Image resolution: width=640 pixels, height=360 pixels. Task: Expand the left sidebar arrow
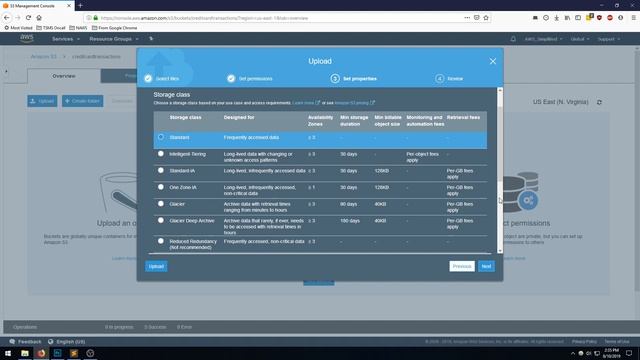[6, 71]
